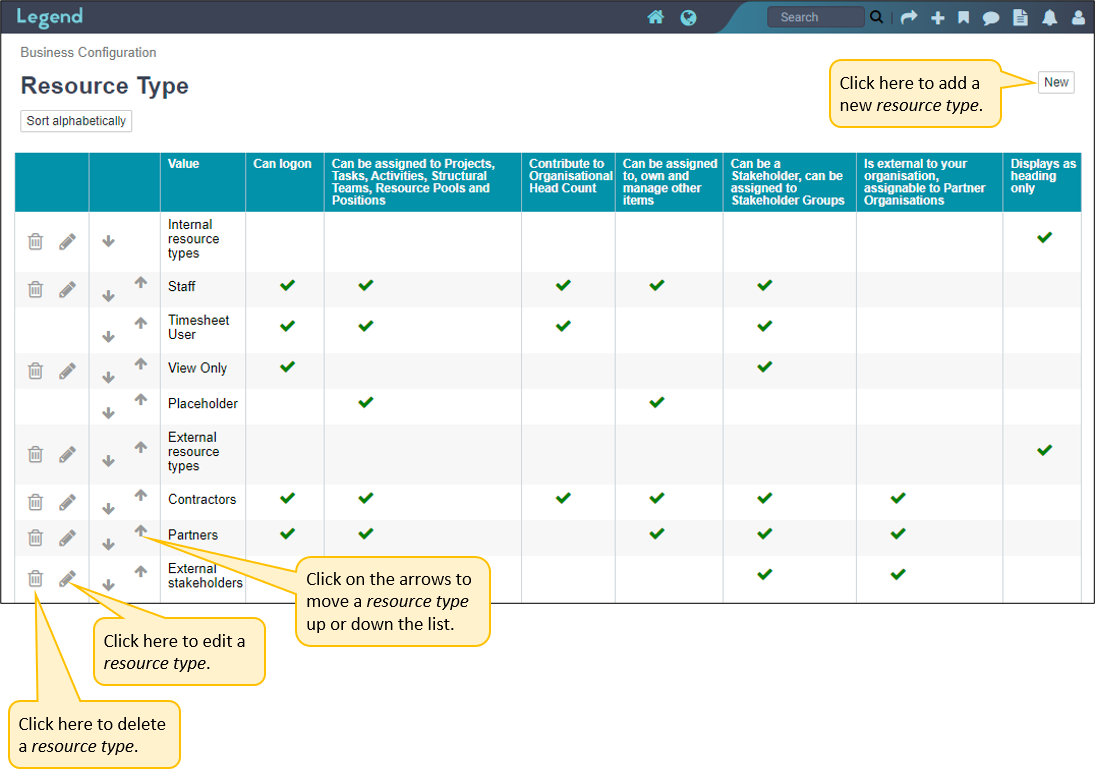Click the Legend logo

click(x=50, y=17)
